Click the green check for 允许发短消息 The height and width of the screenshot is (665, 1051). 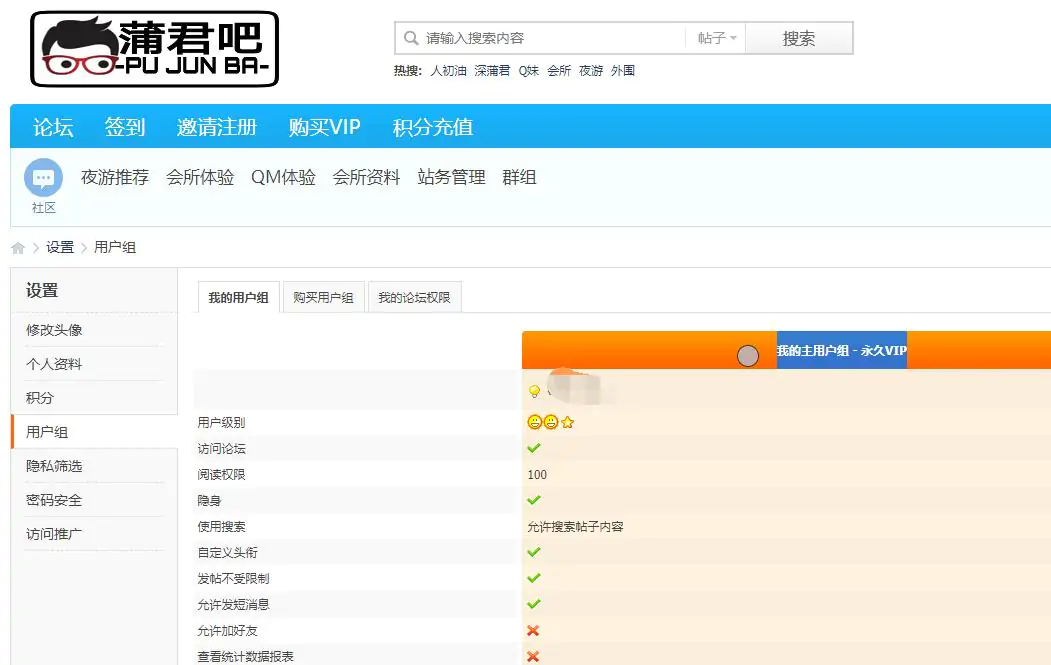534,604
